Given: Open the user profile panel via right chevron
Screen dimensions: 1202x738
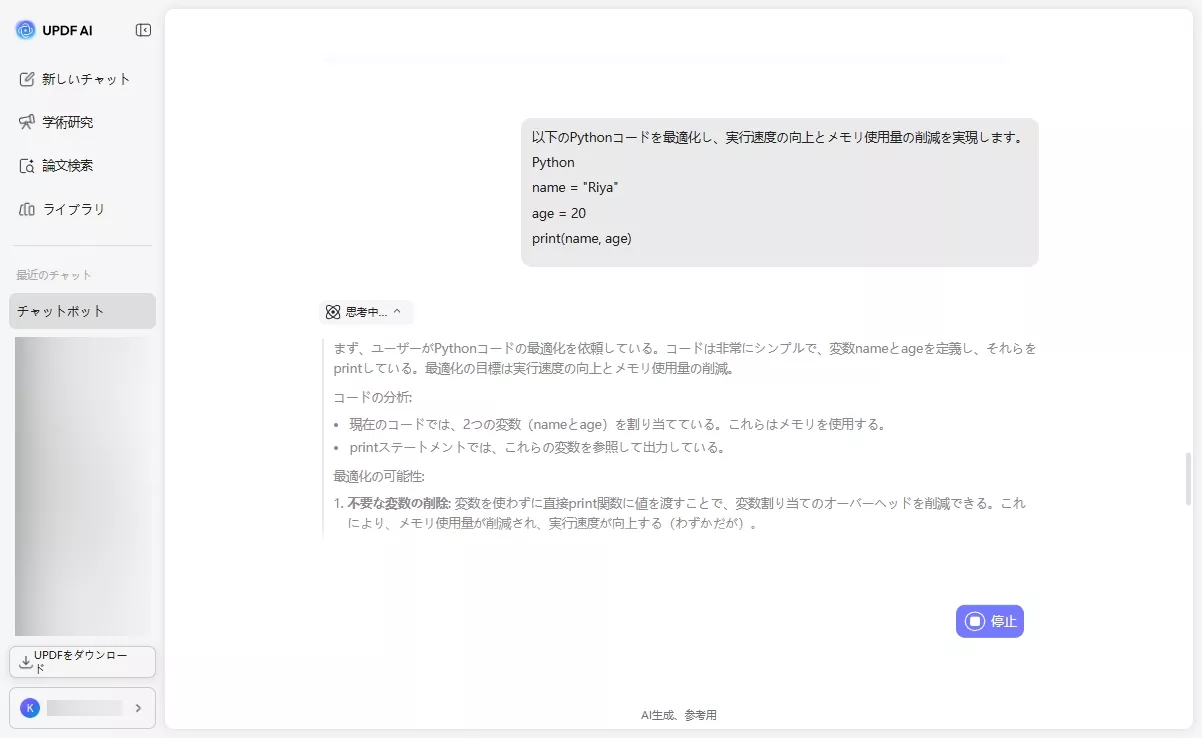Looking at the screenshot, I should click(x=140, y=707).
